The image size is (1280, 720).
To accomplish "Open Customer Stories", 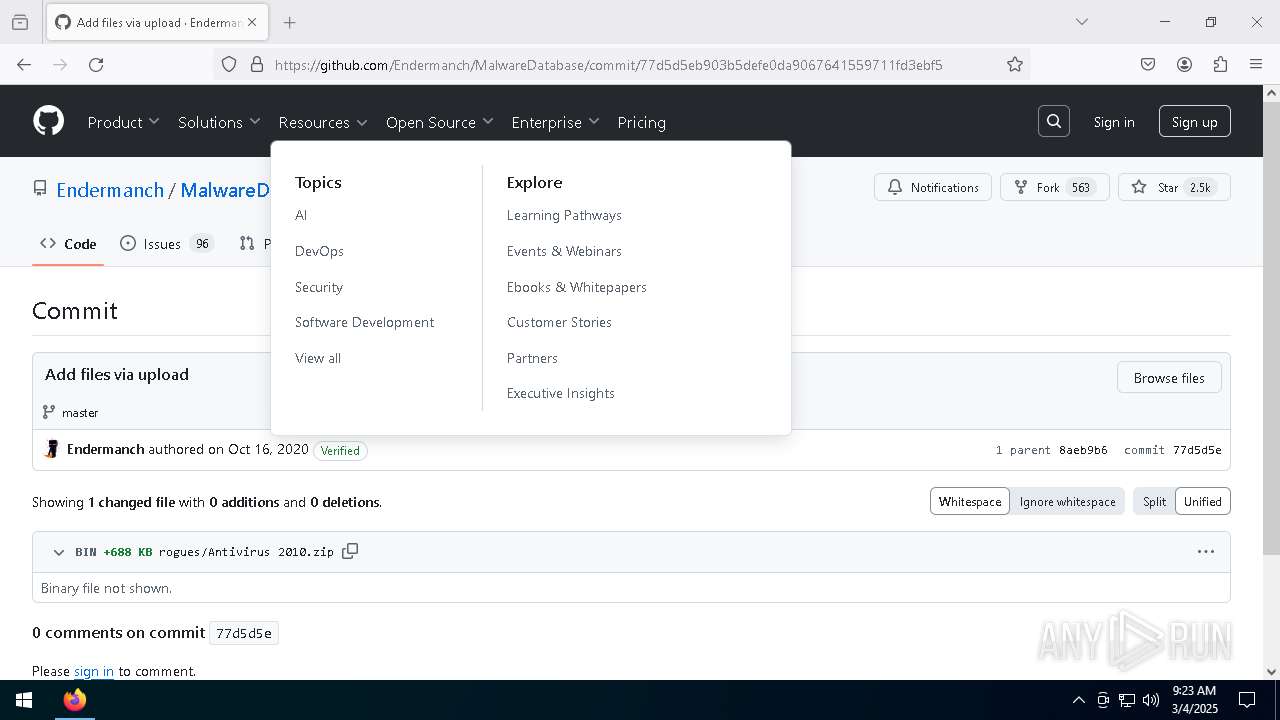I will coord(559,322).
